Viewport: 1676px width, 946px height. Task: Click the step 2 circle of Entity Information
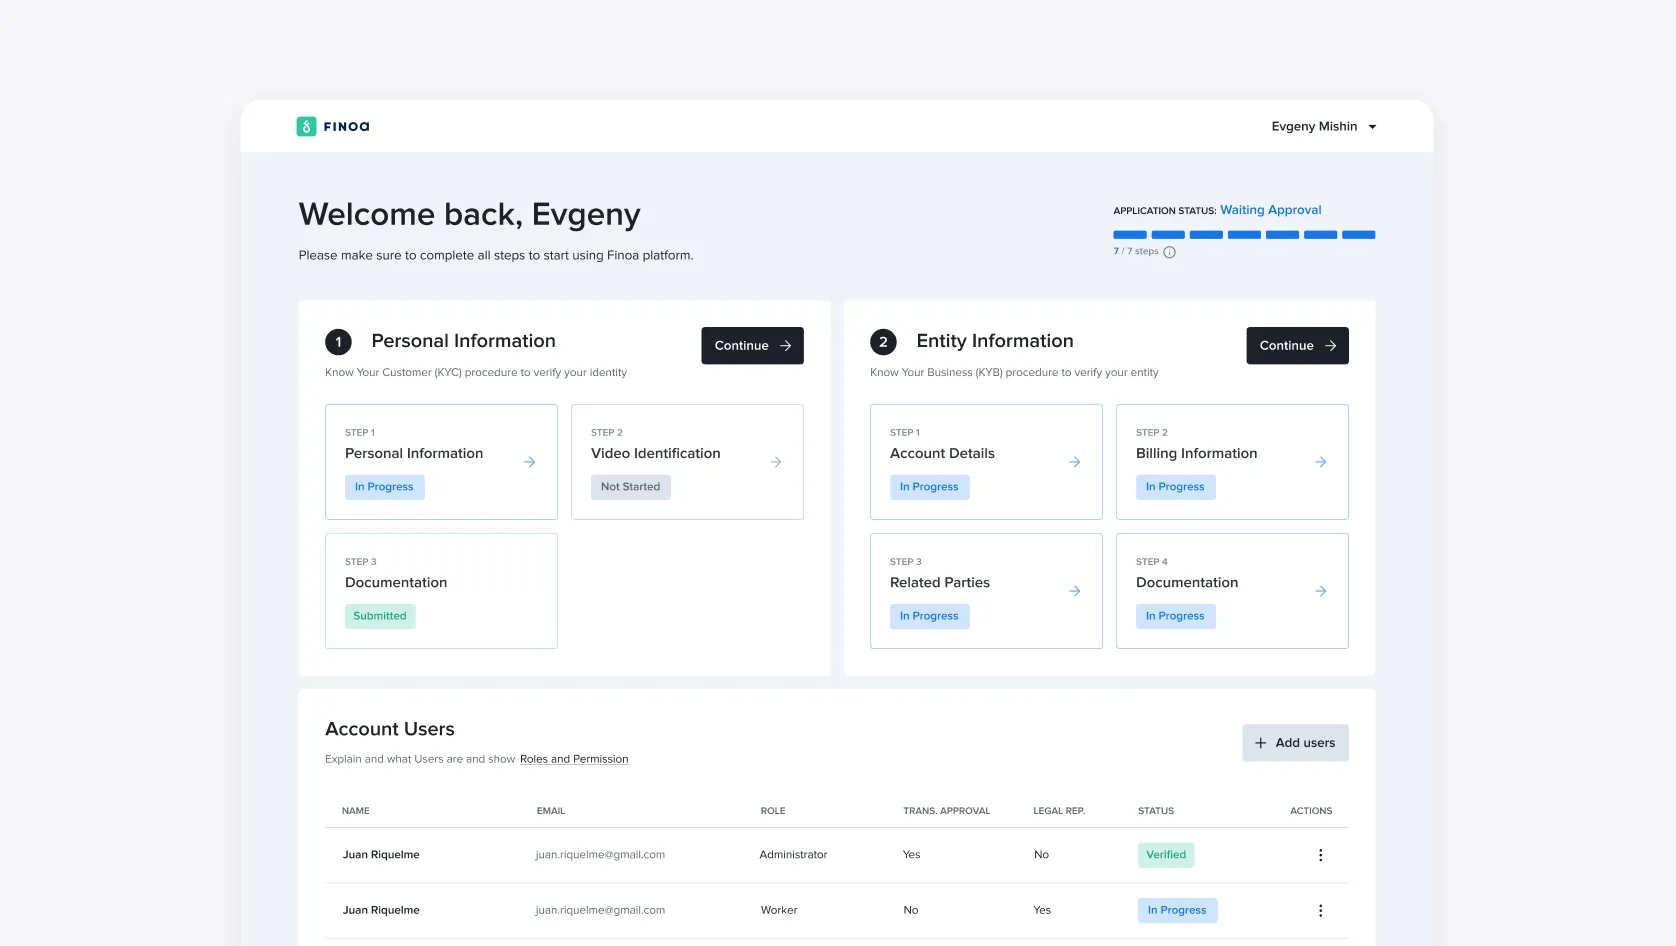point(883,342)
